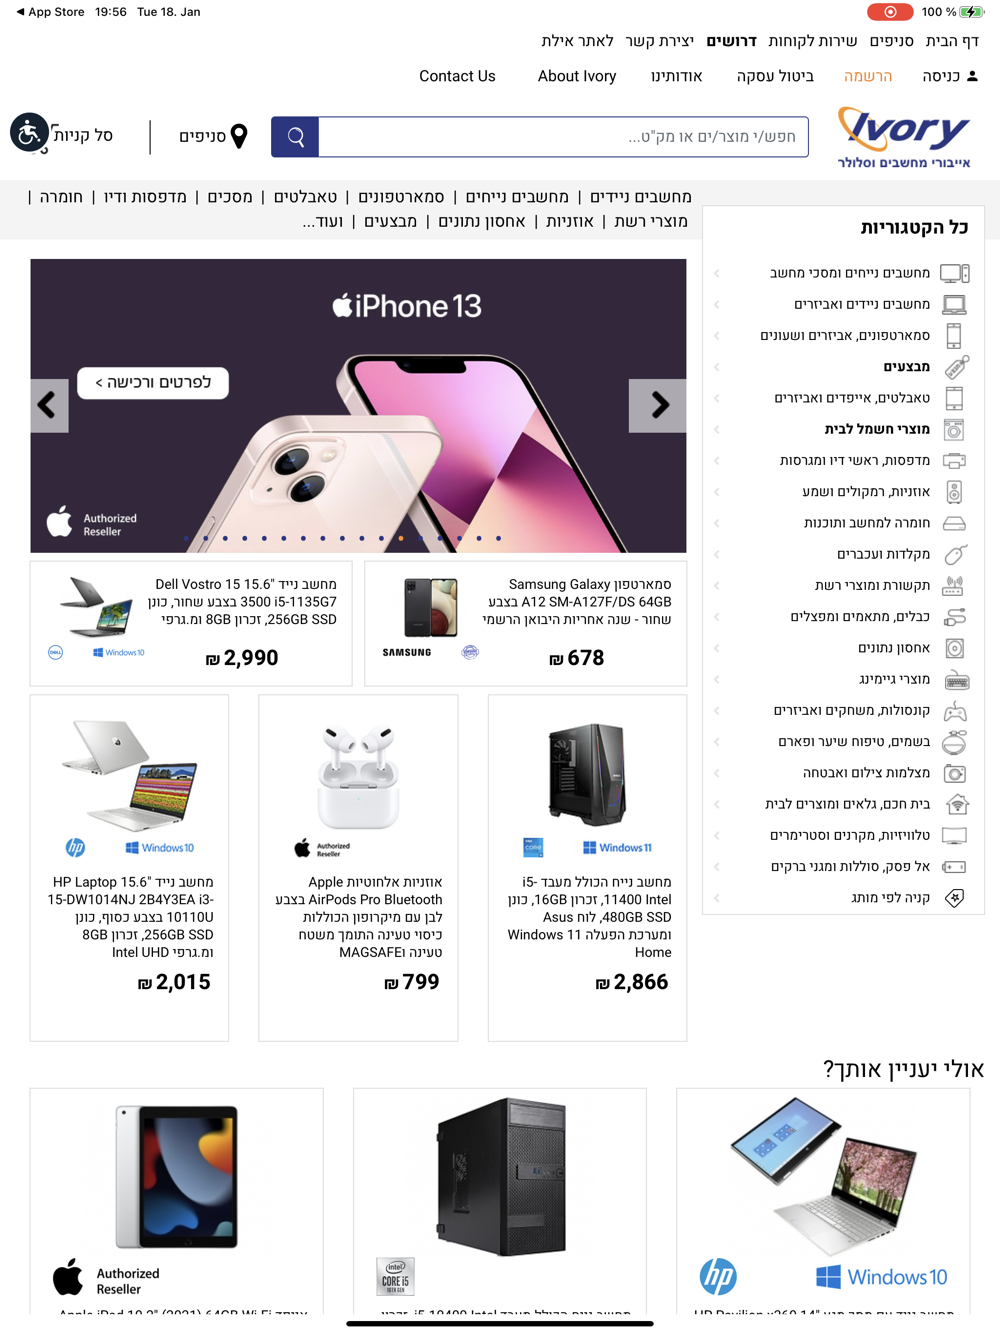This screenshot has height=1334, width=1000.
Task: Open the game controller consoles category icon
Action: coord(956,712)
